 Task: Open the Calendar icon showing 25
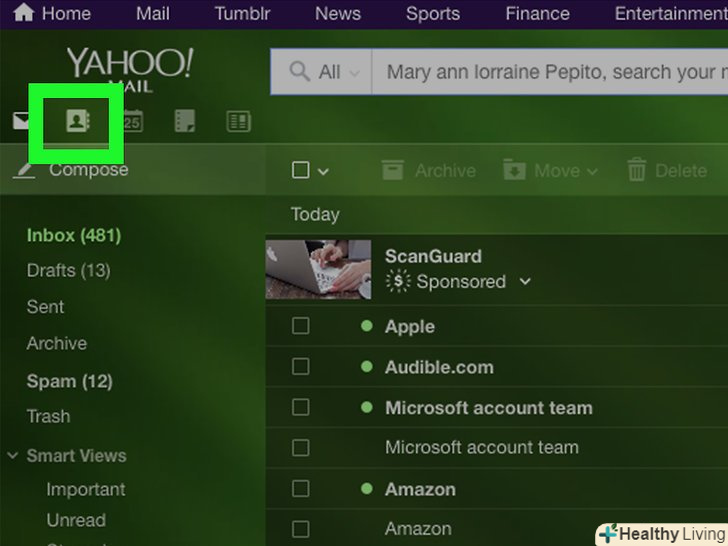(x=133, y=121)
